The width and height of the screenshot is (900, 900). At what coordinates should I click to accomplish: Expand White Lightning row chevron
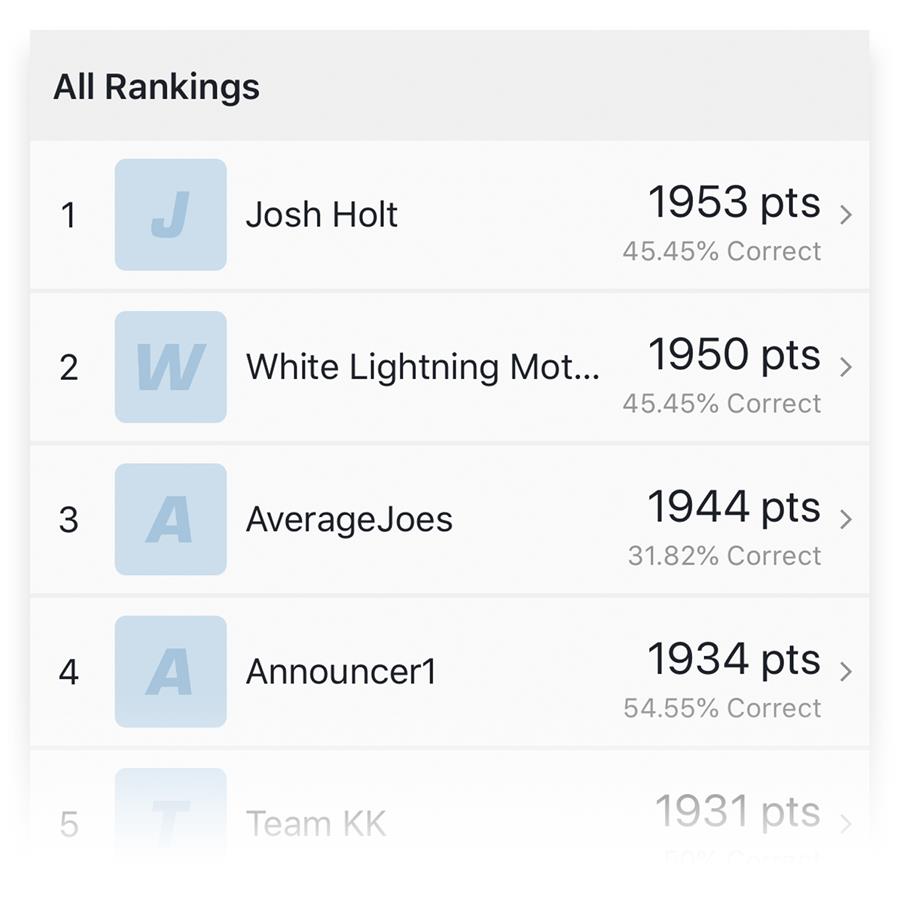[x=845, y=367]
